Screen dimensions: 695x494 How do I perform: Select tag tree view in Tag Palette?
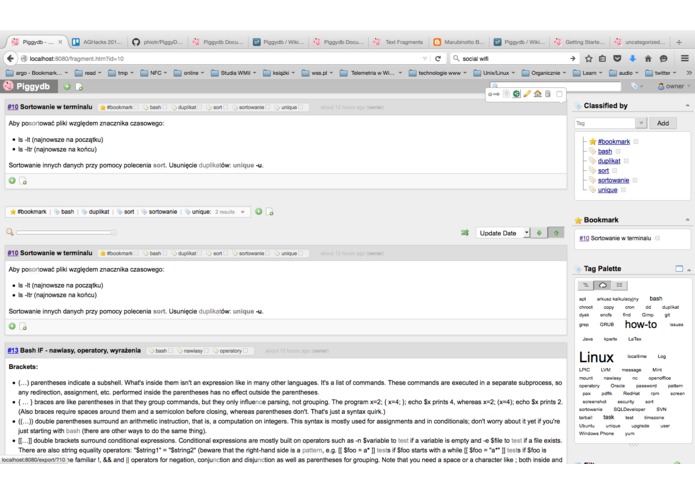[586, 285]
